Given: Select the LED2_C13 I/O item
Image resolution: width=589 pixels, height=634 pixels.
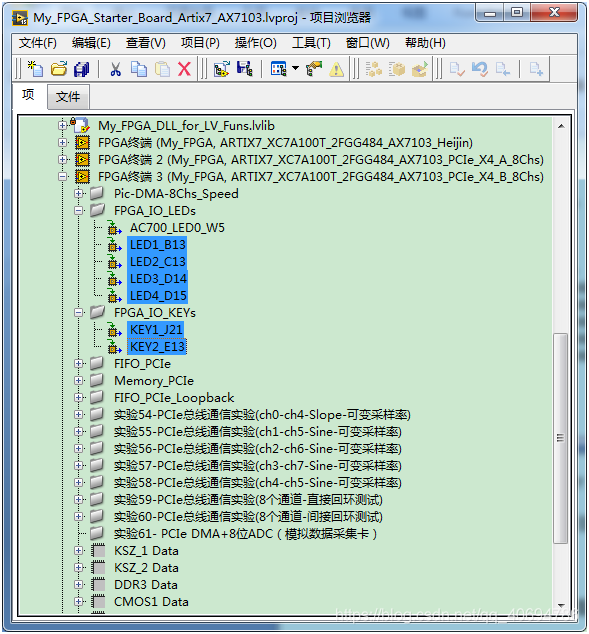Looking at the screenshot, I should pyautogui.click(x=157, y=262).
